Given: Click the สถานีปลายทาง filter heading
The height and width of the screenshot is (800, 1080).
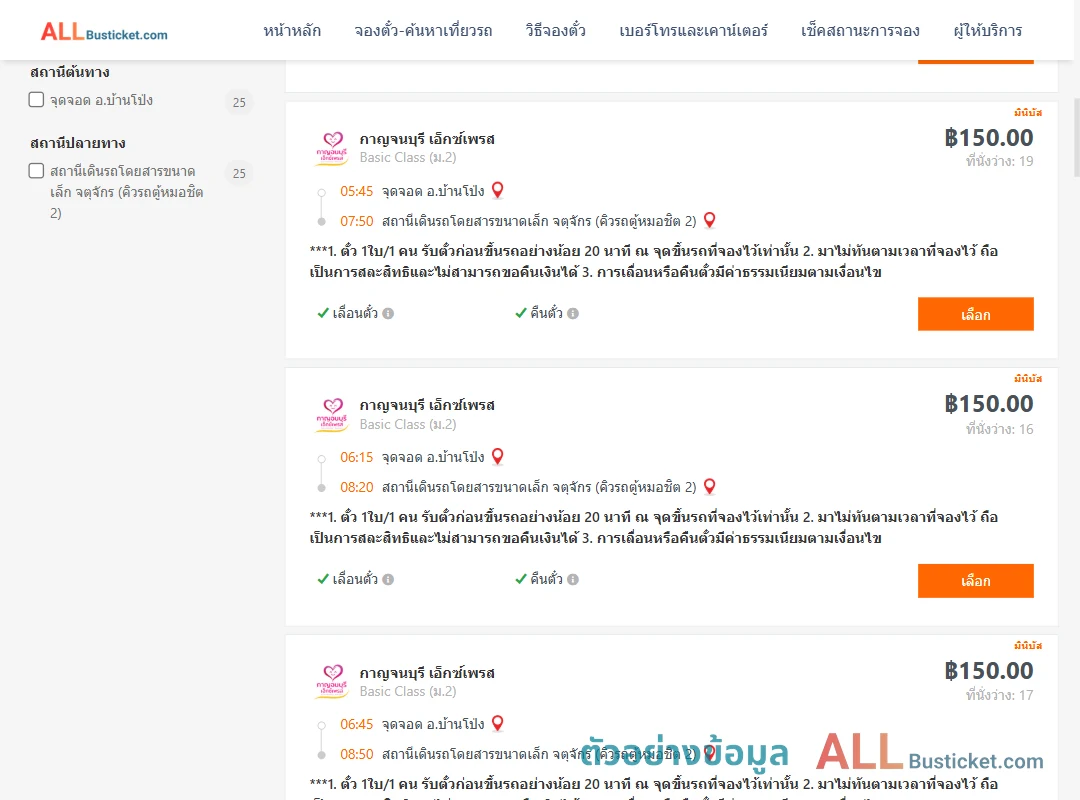Looking at the screenshot, I should [x=78, y=143].
